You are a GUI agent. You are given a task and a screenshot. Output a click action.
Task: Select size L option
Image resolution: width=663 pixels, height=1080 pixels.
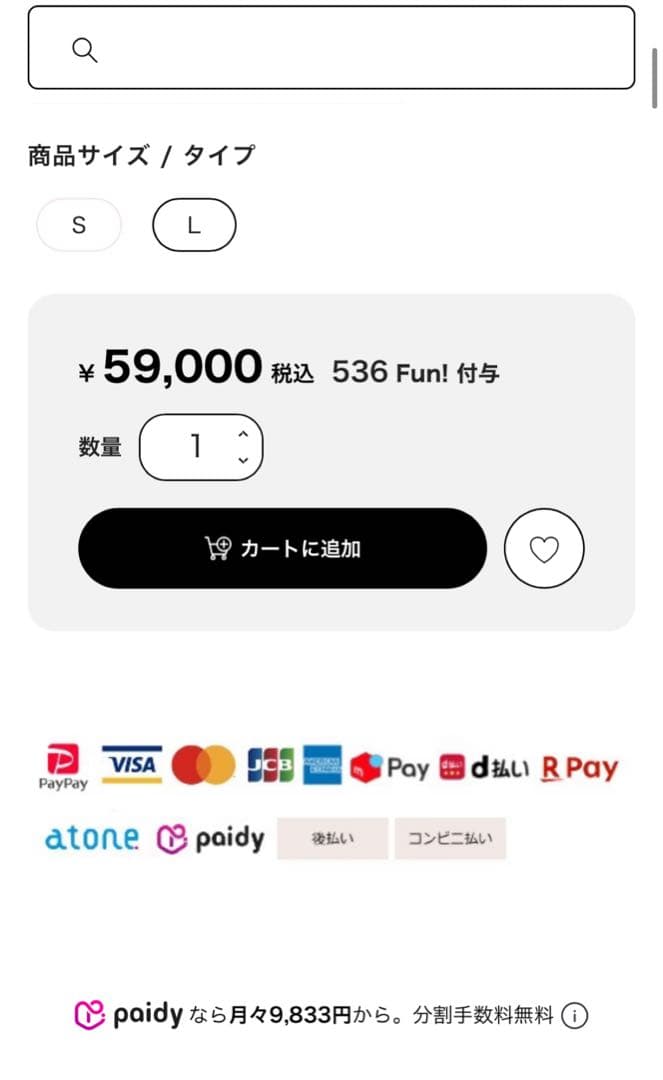click(194, 225)
